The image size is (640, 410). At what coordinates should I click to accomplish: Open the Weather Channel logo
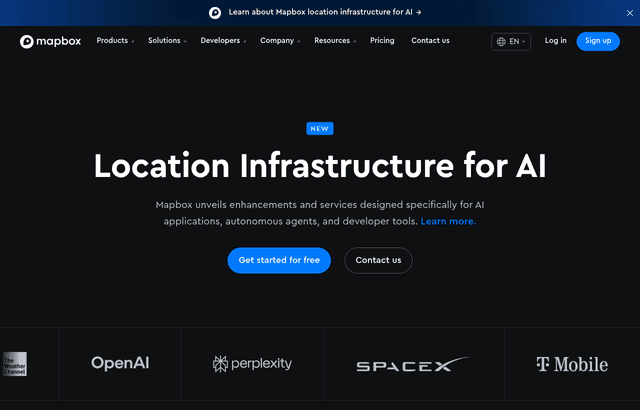pos(15,364)
